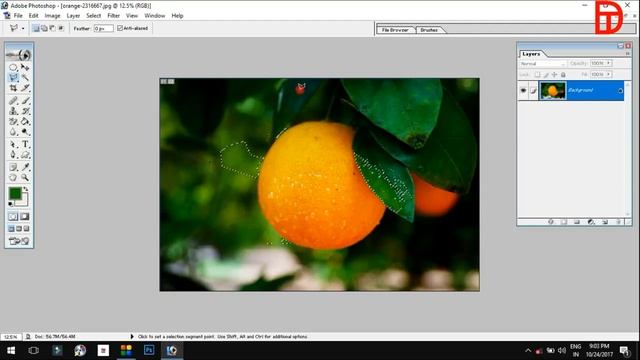Screen dimensions: 640x360
Task: Select the Polygonal Lasso tool in the toolbox
Action: (13, 78)
